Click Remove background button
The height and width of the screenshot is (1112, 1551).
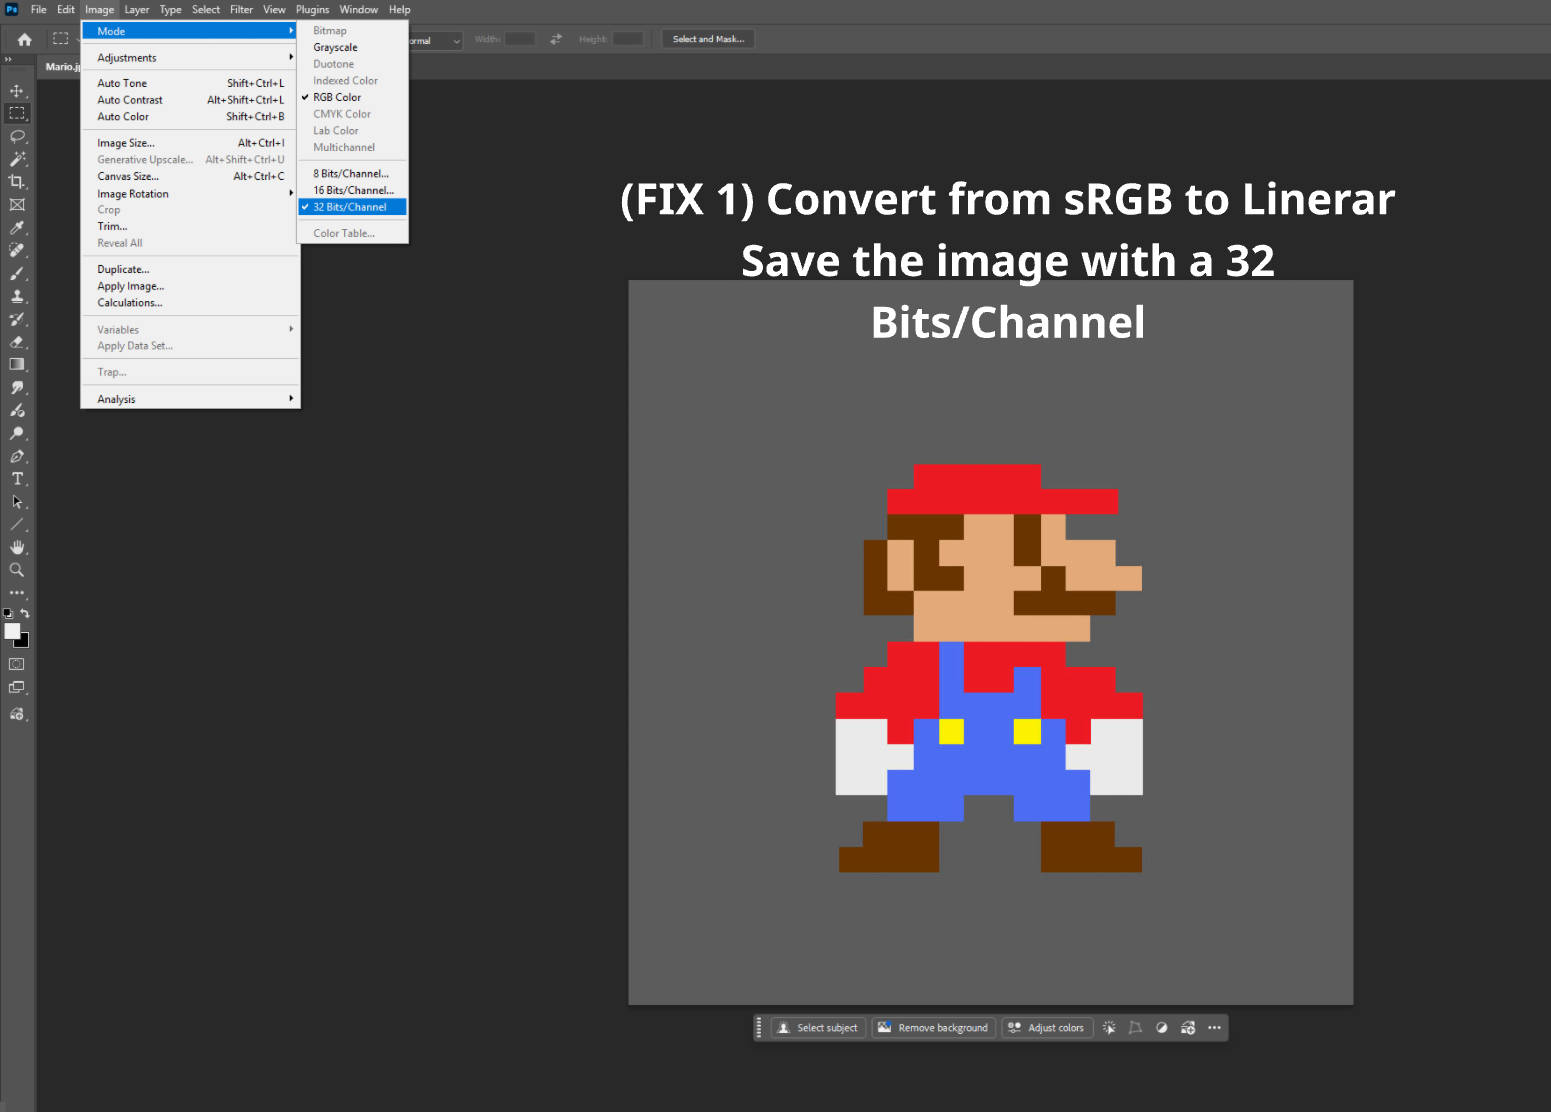933,1028
